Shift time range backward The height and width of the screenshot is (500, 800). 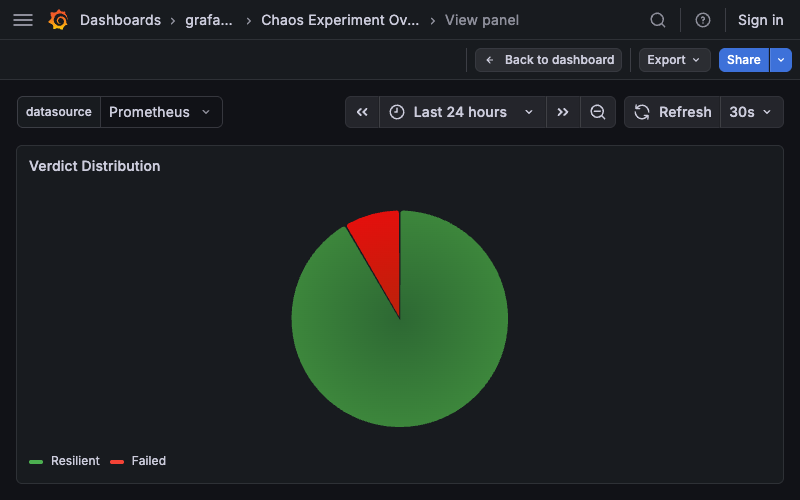(363, 112)
